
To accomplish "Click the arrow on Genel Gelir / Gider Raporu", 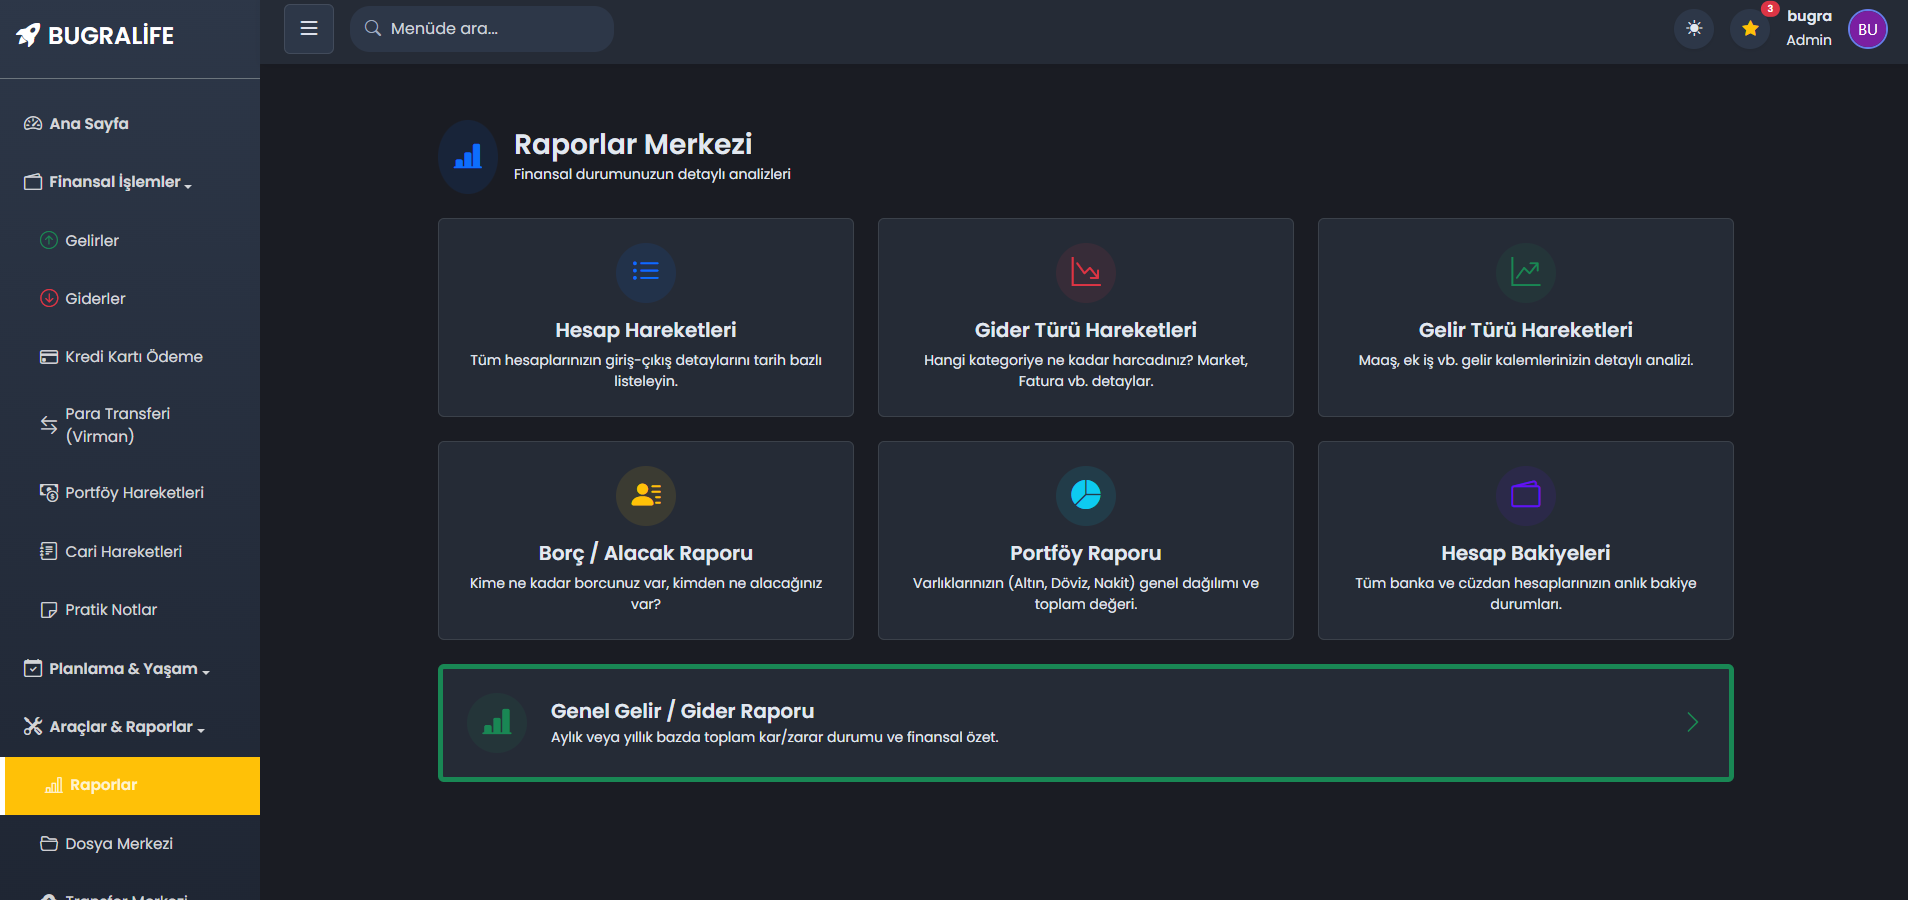I will point(1692,722).
